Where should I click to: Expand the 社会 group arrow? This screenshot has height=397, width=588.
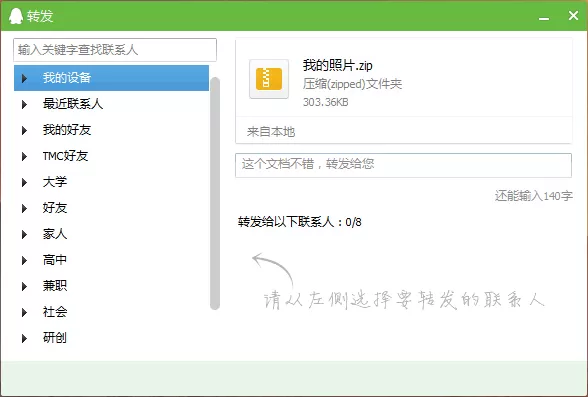[x=24, y=313]
